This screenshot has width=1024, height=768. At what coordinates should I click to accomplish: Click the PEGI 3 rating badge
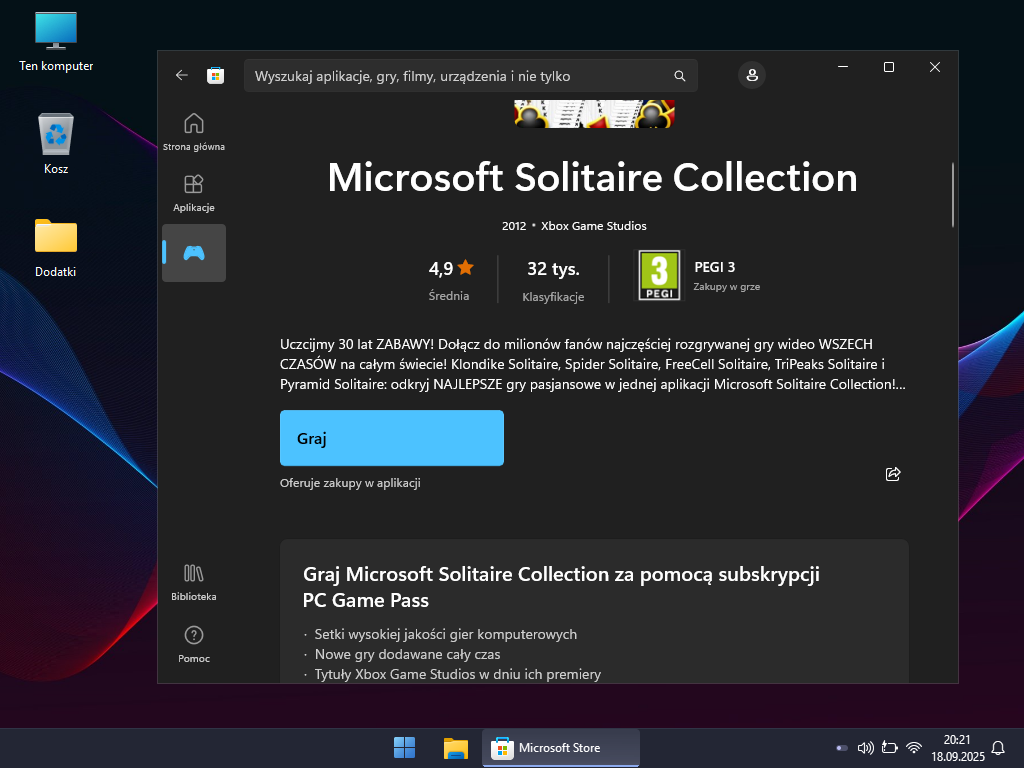(x=659, y=275)
